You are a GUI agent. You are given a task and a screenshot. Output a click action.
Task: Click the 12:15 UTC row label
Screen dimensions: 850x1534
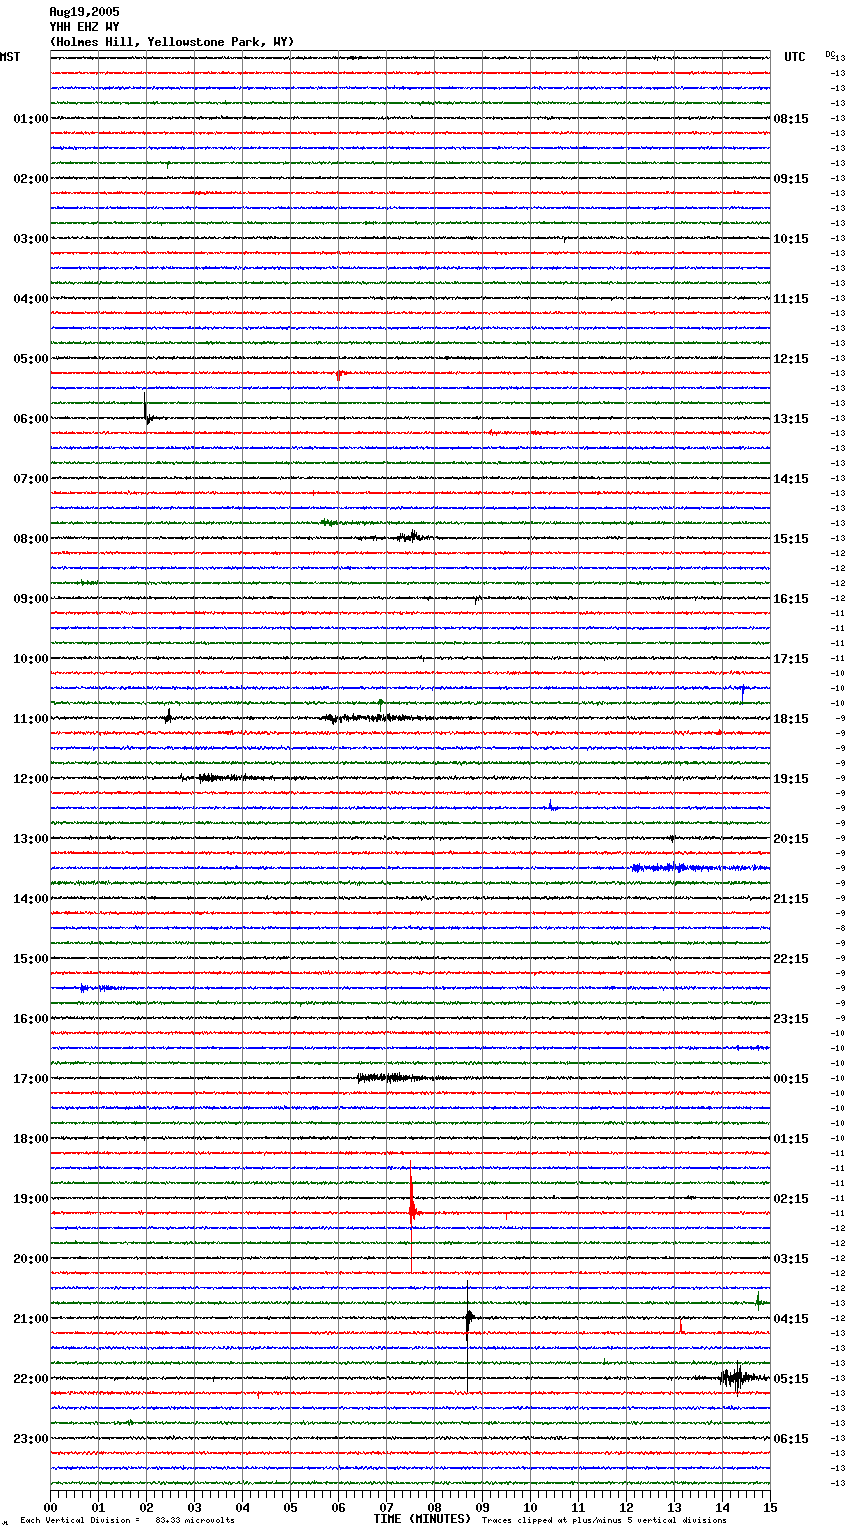(x=791, y=359)
